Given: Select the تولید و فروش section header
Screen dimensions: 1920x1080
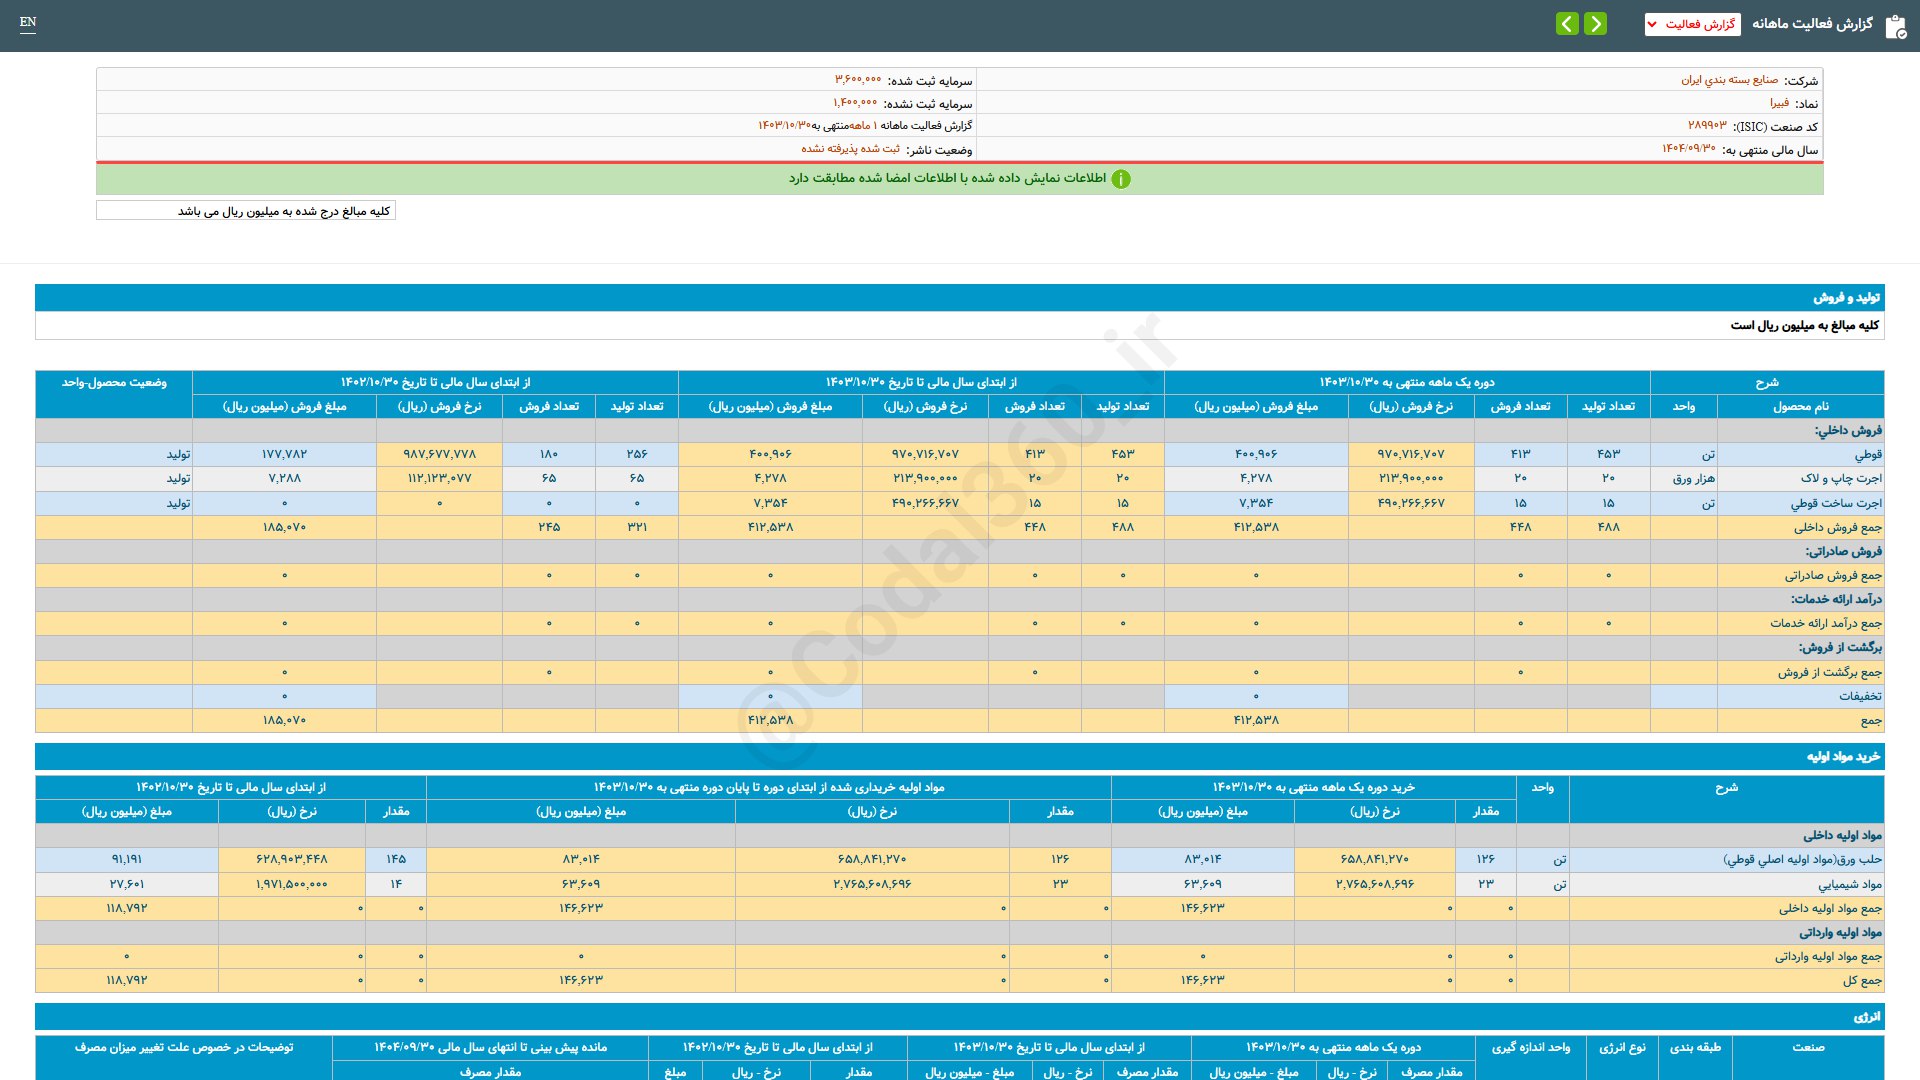Looking at the screenshot, I should tap(1846, 298).
